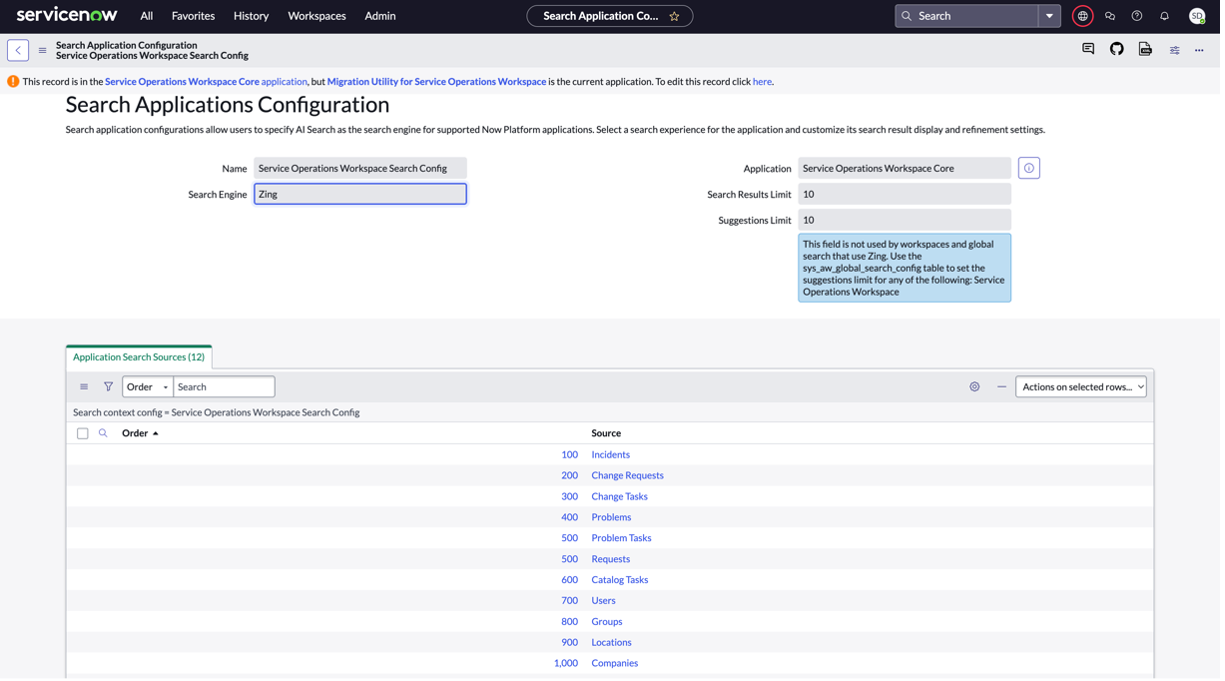The width and height of the screenshot is (1225, 681).
Task: Click the Name field
Action: point(361,169)
